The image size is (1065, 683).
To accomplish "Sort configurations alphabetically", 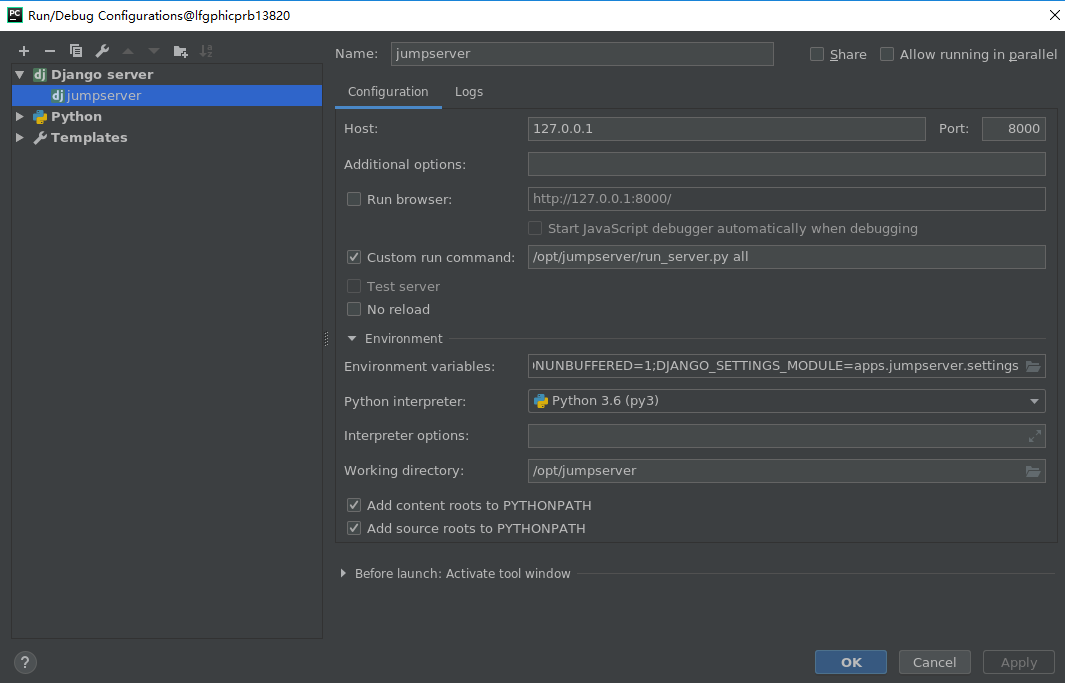I will click(206, 50).
